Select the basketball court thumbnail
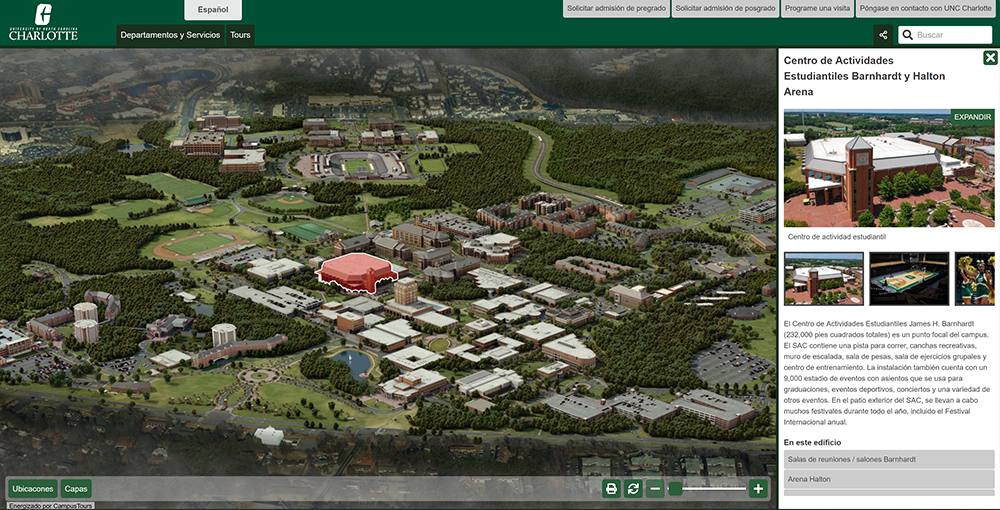The width and height of the screenshot is (1000, 510). (909, 279)
